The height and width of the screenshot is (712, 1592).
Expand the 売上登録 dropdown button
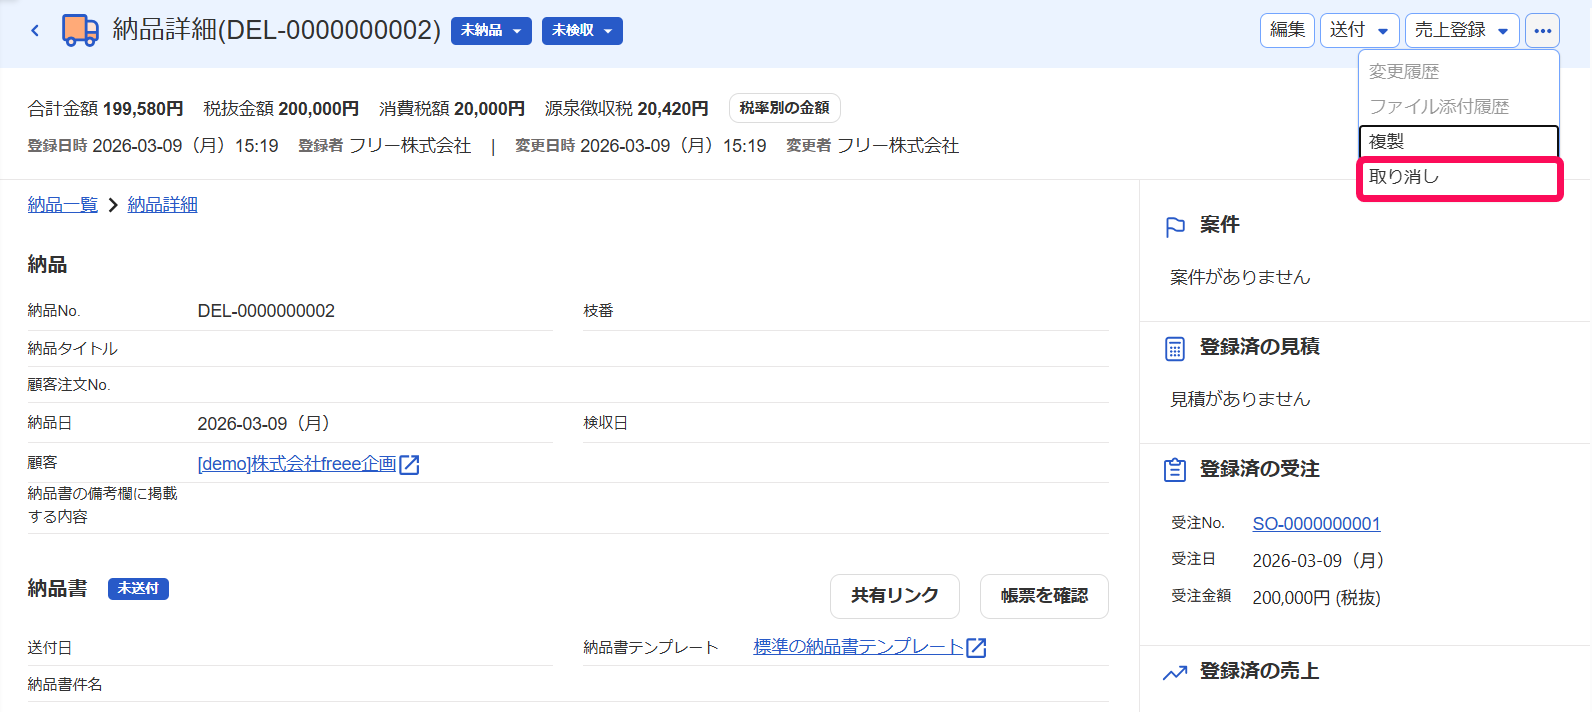click(x=1462, y=31)
